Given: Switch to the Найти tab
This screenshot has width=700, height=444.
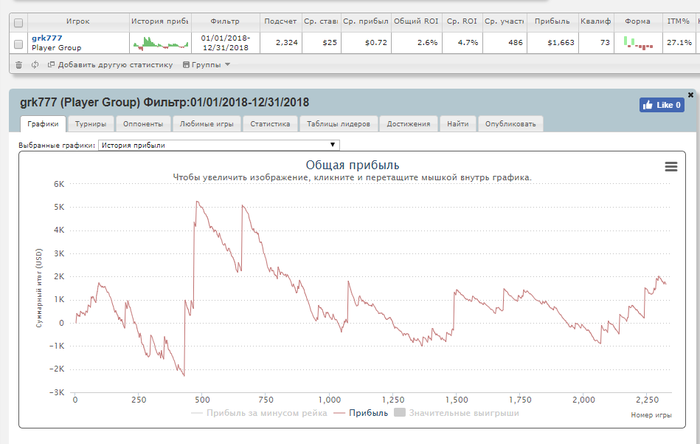Looking at the screenshot, I should point(458,124).
